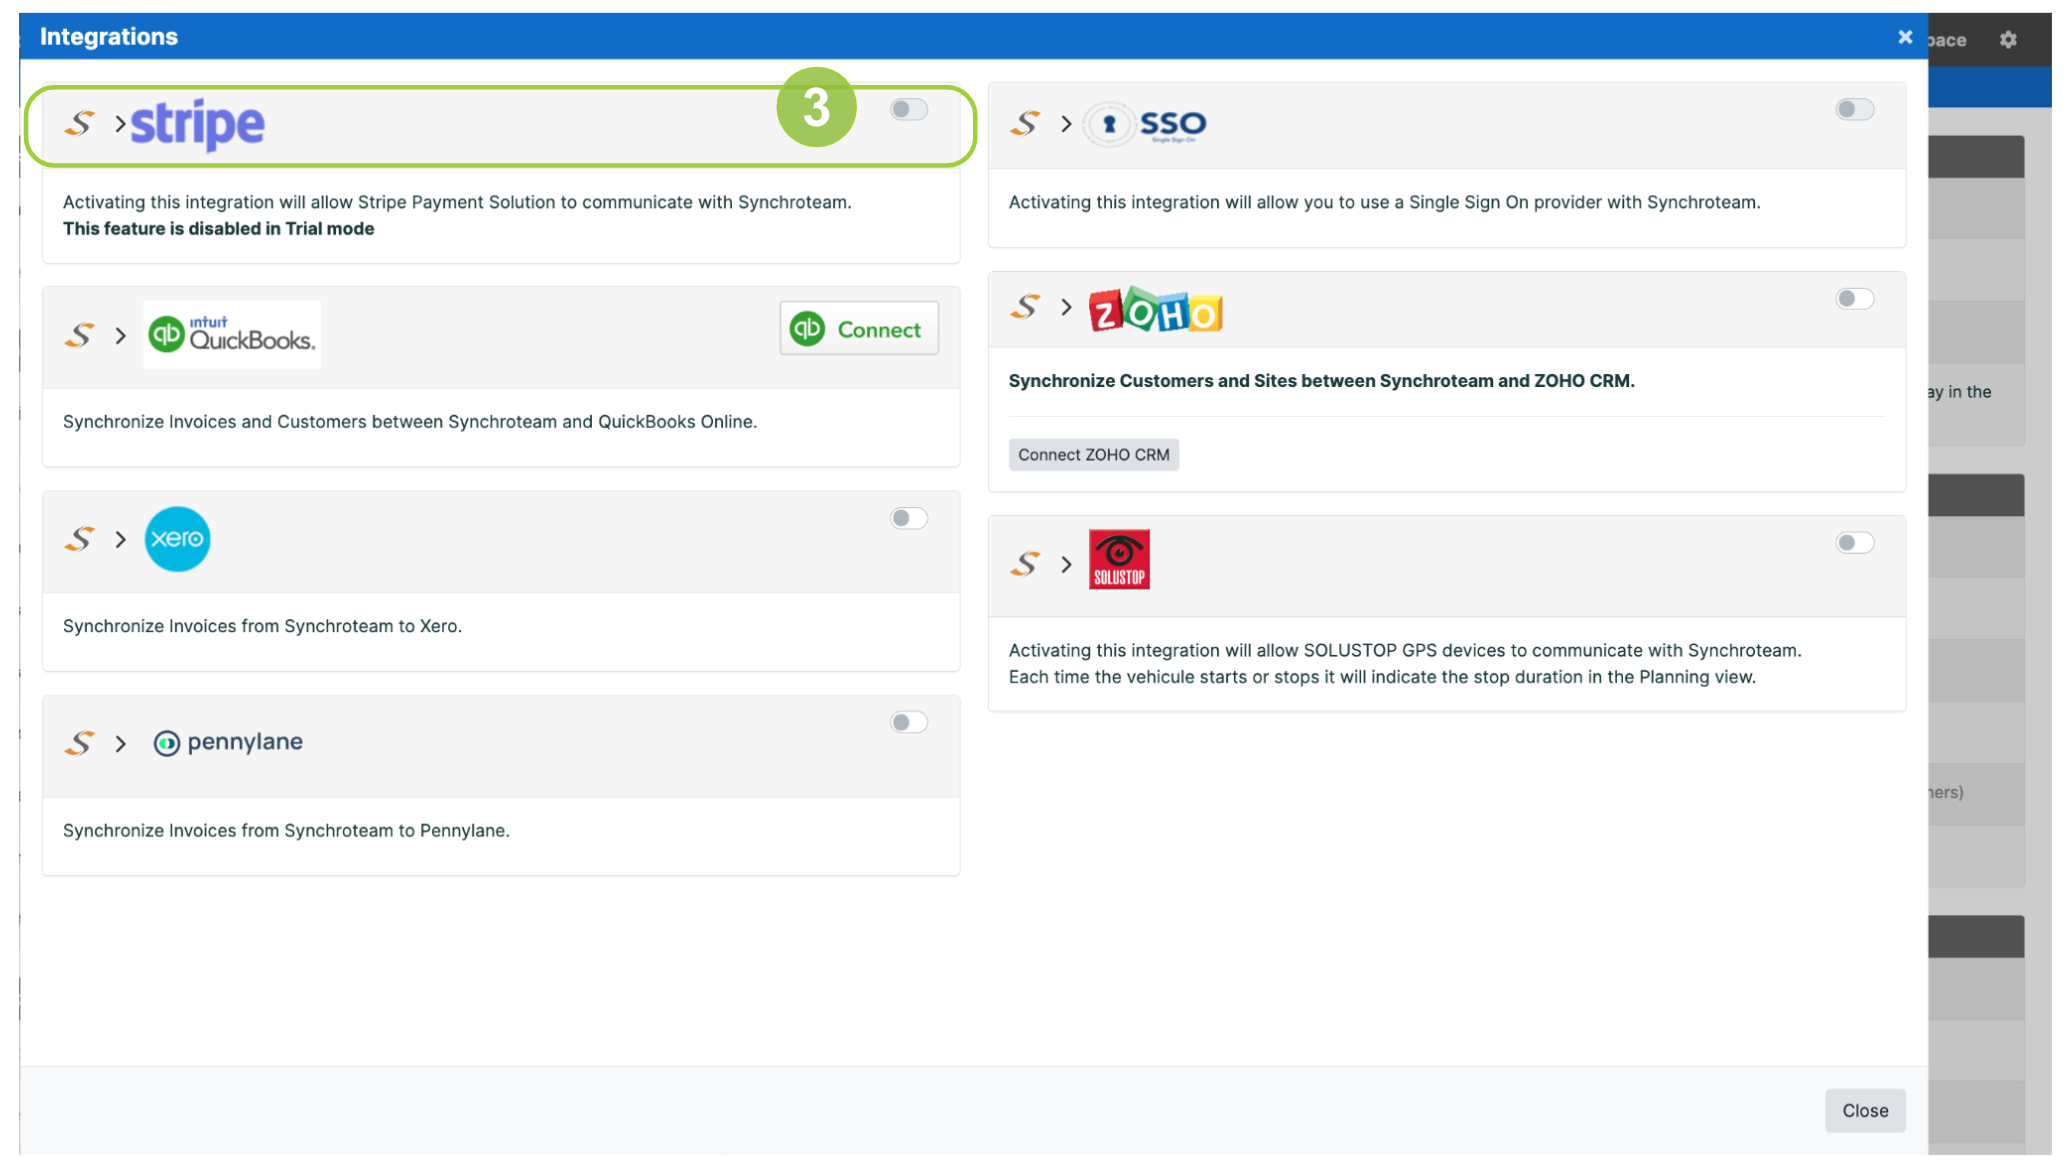Click the Close button at bottom
The image size is (2066, 1160).
(1865, 1110)
